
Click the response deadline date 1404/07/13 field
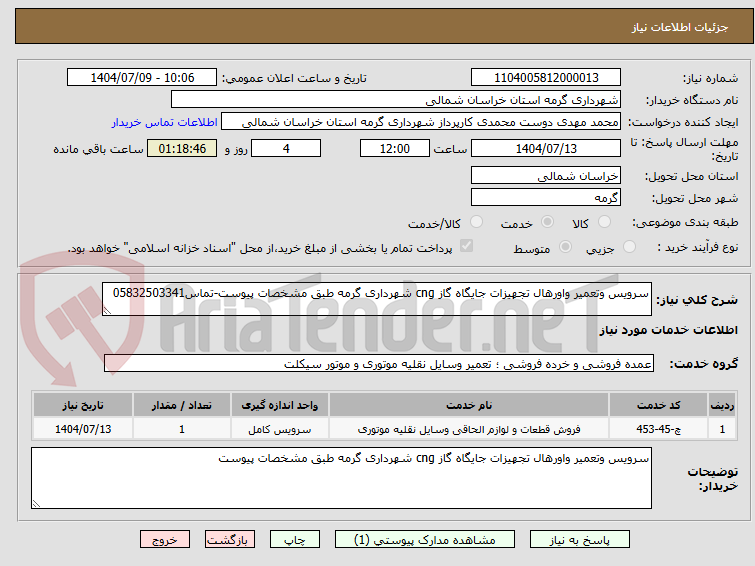(x=546, y=148)
